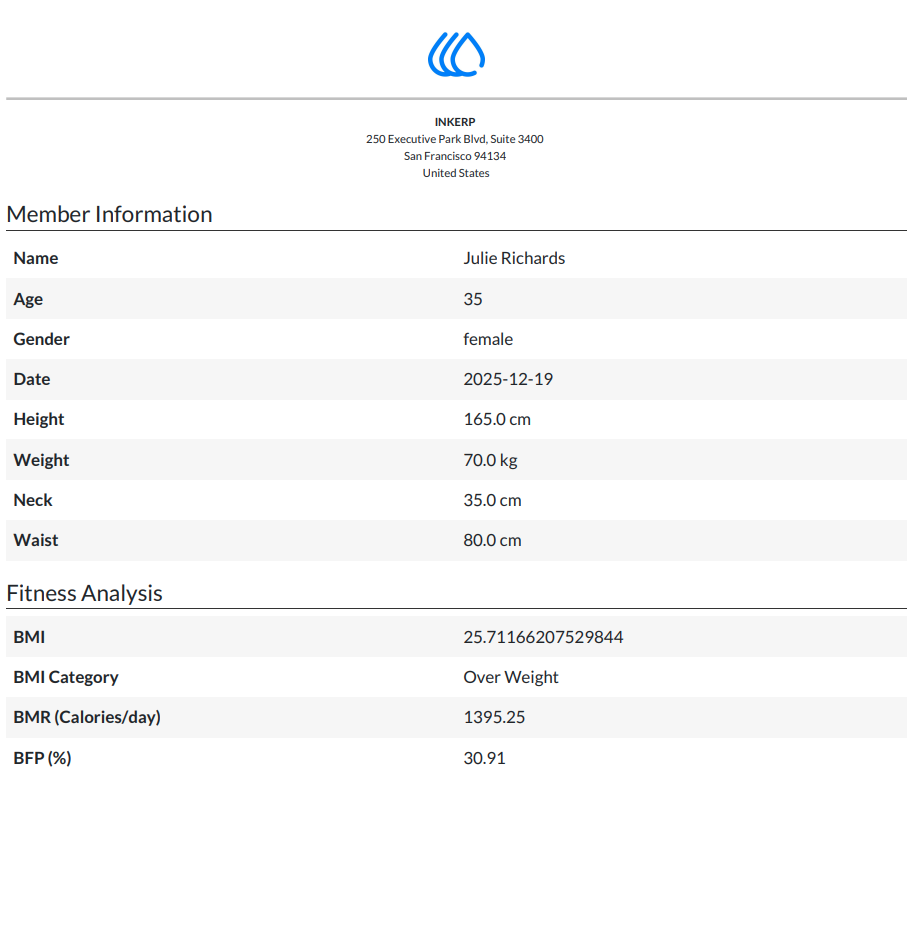Select the weight value '70.0 kg'
This screenshot has width=918, height=934.
click(x=490, y=460)
